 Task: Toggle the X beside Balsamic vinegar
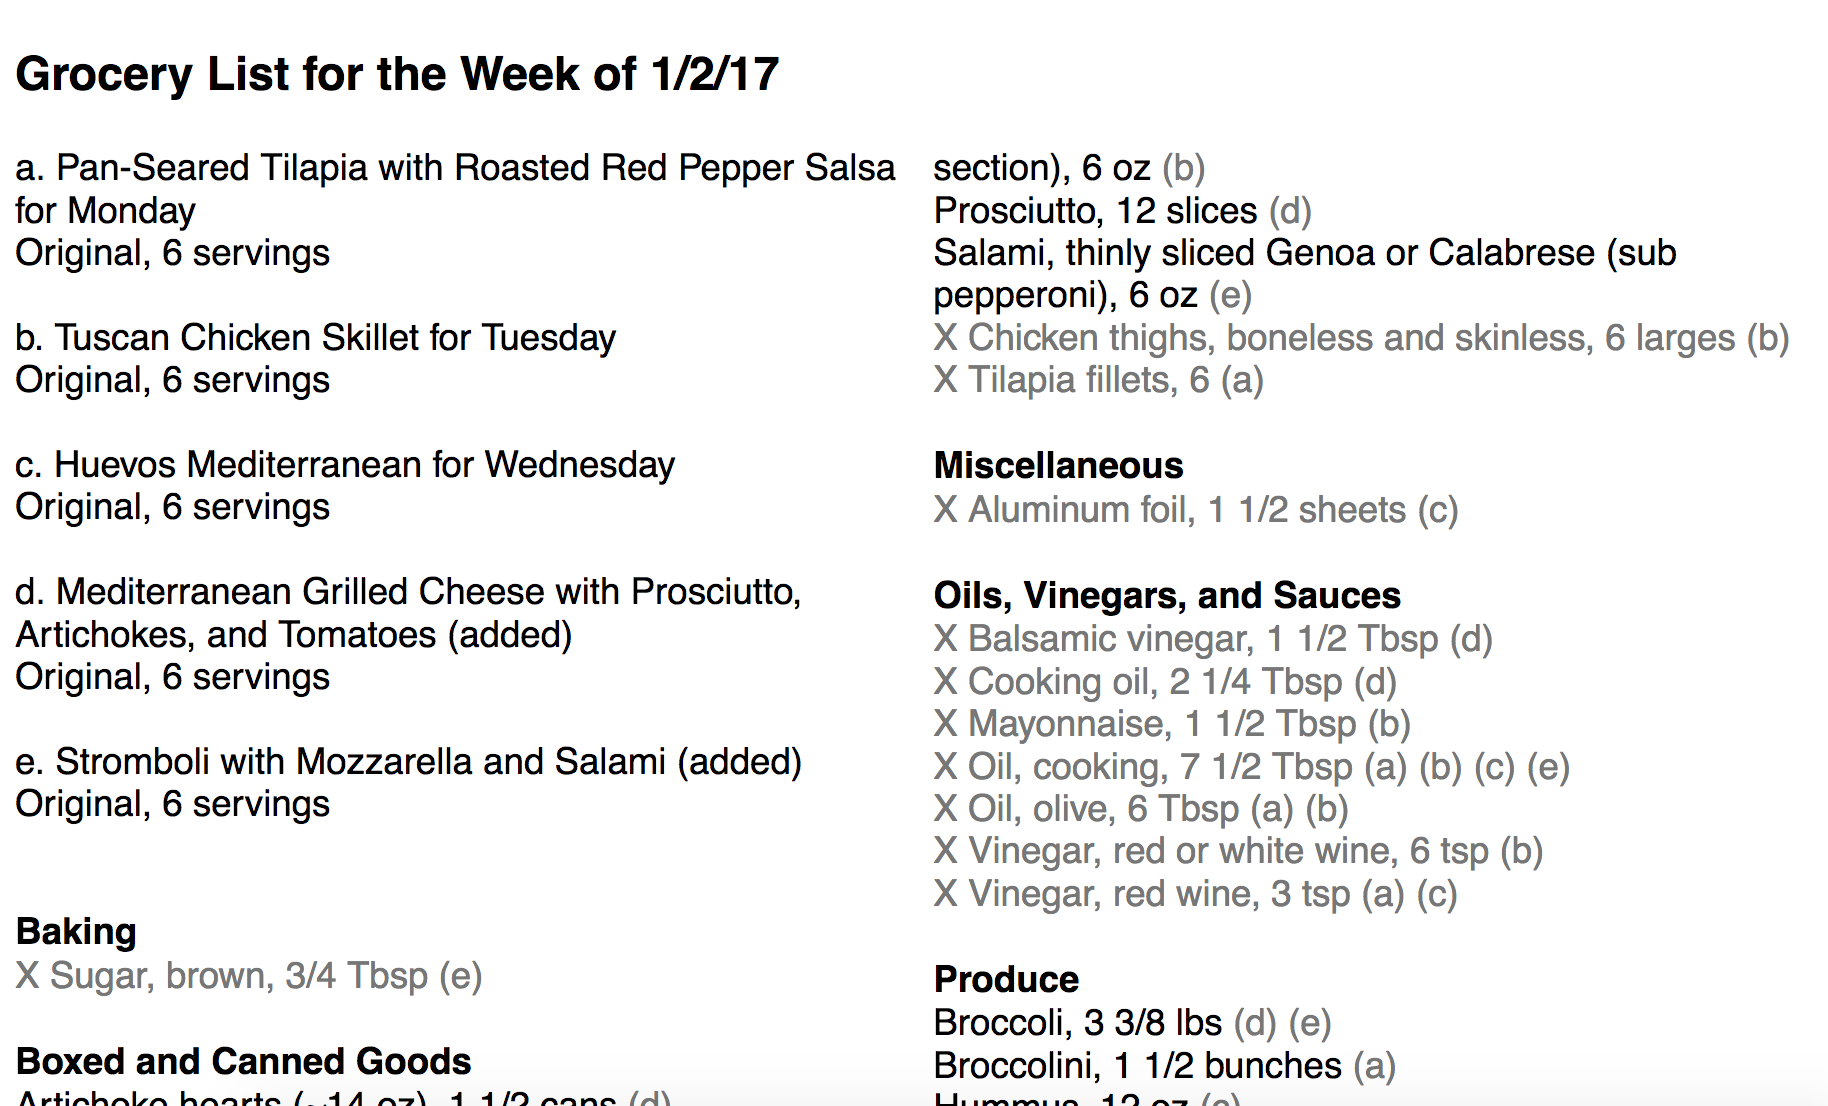pyautogui.click(x=945, y=639)
